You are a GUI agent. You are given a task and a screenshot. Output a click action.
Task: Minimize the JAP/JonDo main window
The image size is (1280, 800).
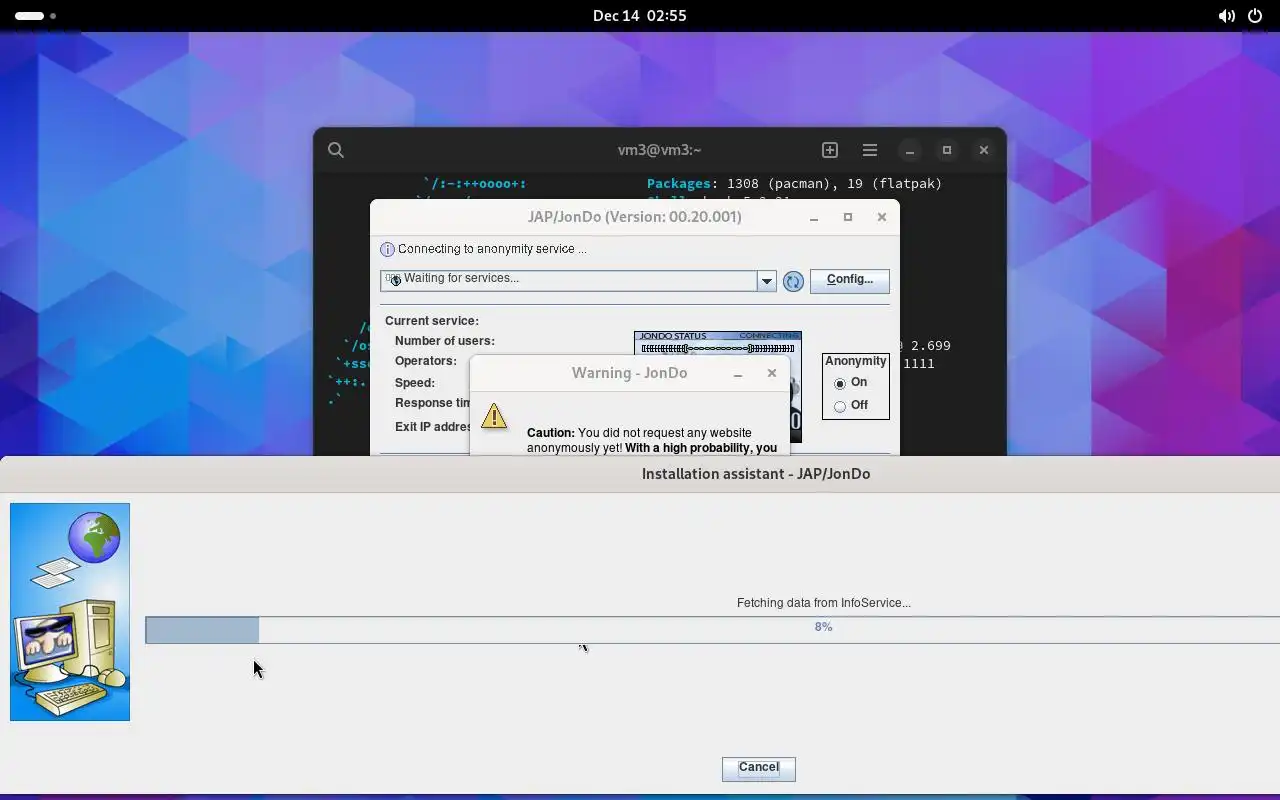(814, 218)
